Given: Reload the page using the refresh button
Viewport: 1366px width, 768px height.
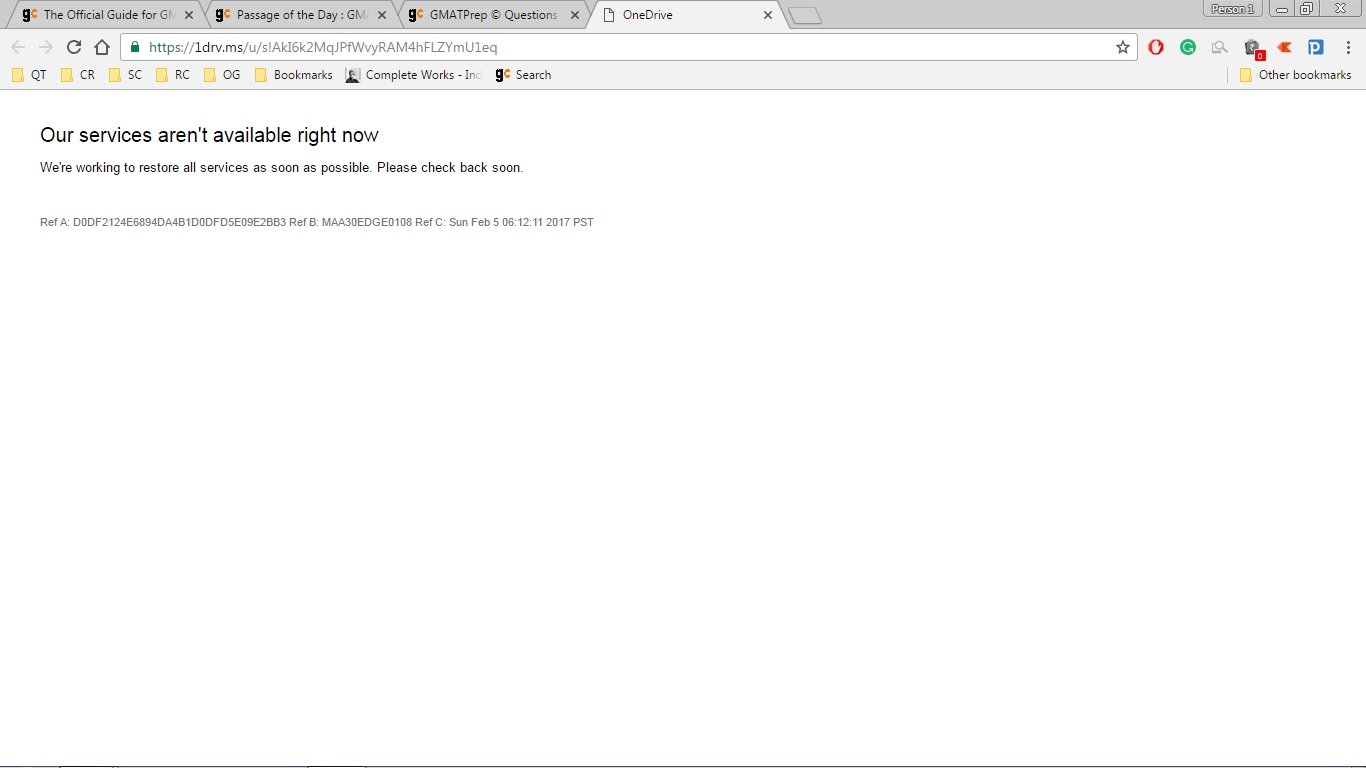Looking at the screenshot, I should coord(73,47).
